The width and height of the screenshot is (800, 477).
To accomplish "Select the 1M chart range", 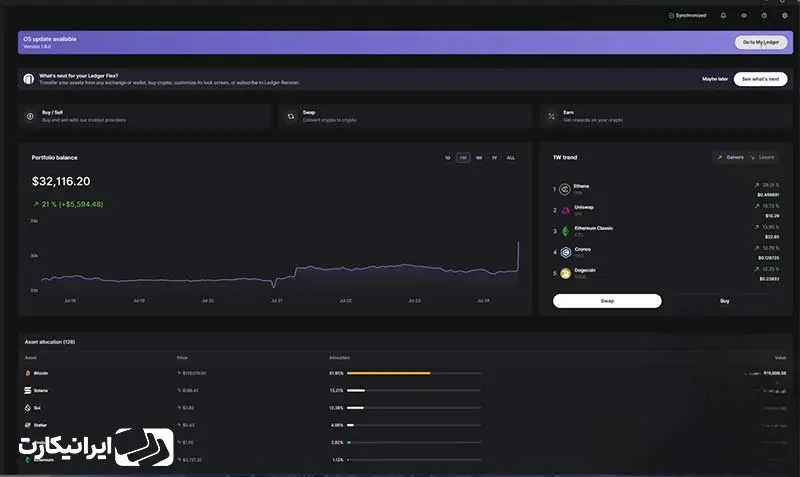I will [x=479, y=158].
